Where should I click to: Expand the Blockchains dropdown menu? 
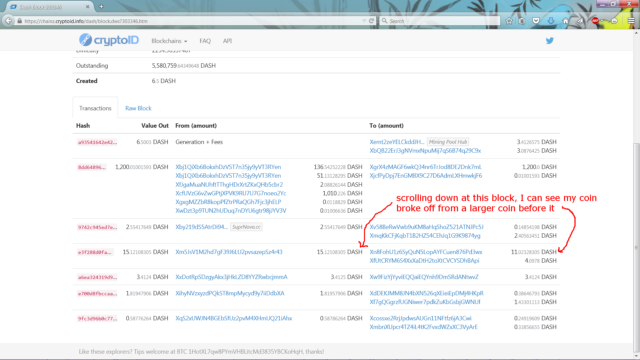tap(169, 41)
